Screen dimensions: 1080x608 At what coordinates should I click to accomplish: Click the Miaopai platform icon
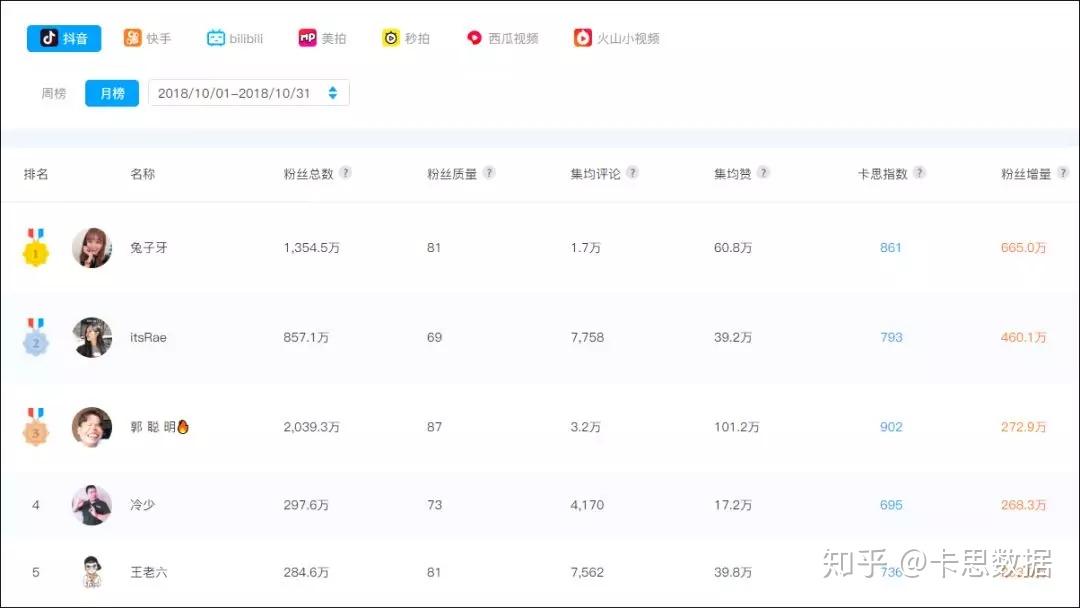pos(391,38)
